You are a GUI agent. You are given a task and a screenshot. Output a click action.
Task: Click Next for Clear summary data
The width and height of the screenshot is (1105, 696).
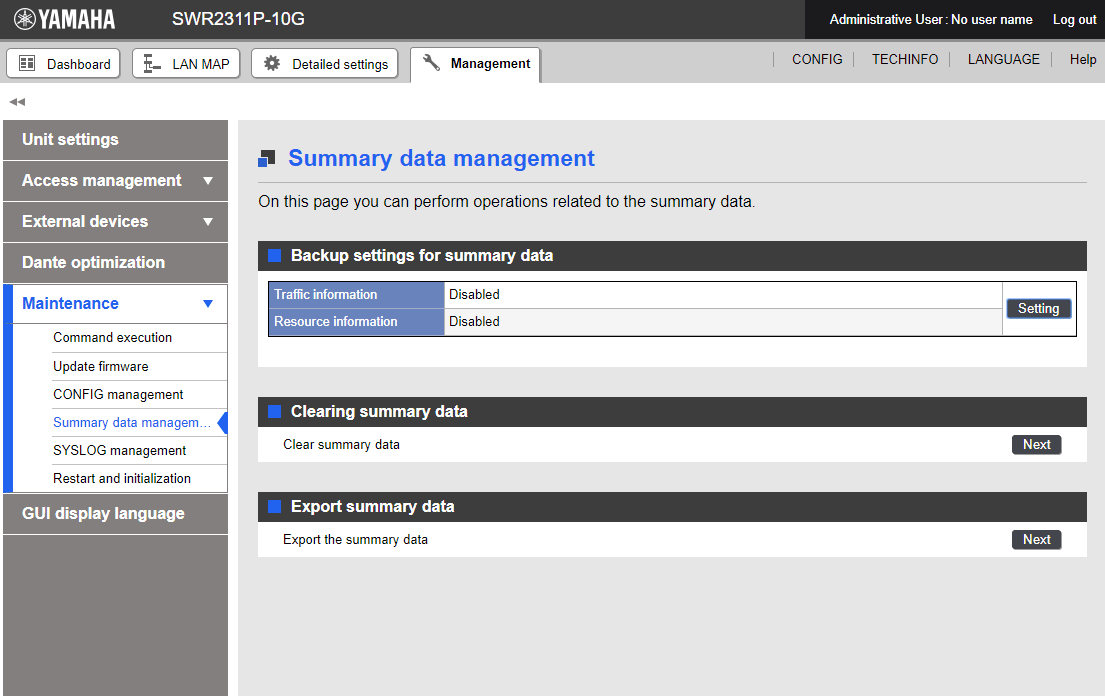pyautogui.click(x=1036, y=445)
